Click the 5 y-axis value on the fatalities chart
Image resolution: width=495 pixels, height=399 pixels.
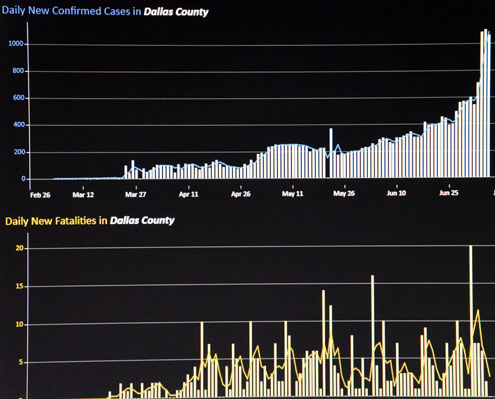pyautogui.click(x=21, y=362)
